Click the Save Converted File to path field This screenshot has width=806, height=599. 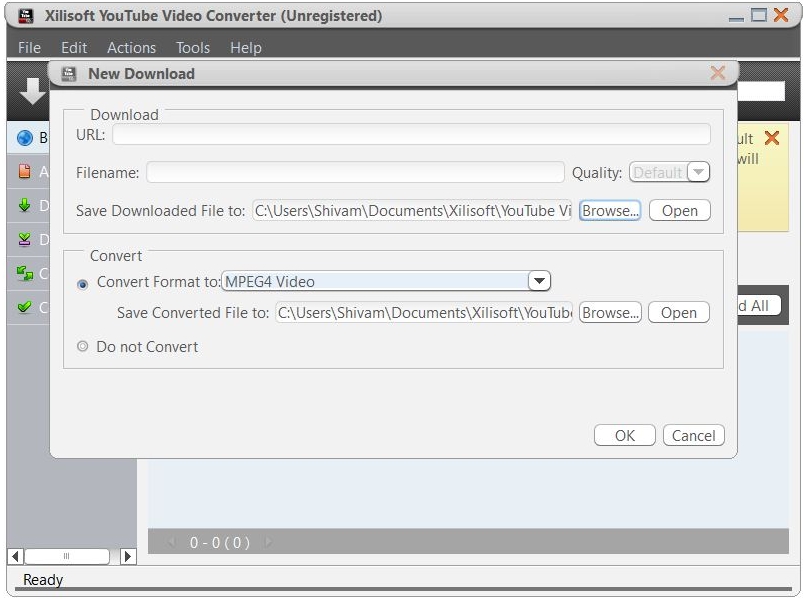[x=424, y=313]
